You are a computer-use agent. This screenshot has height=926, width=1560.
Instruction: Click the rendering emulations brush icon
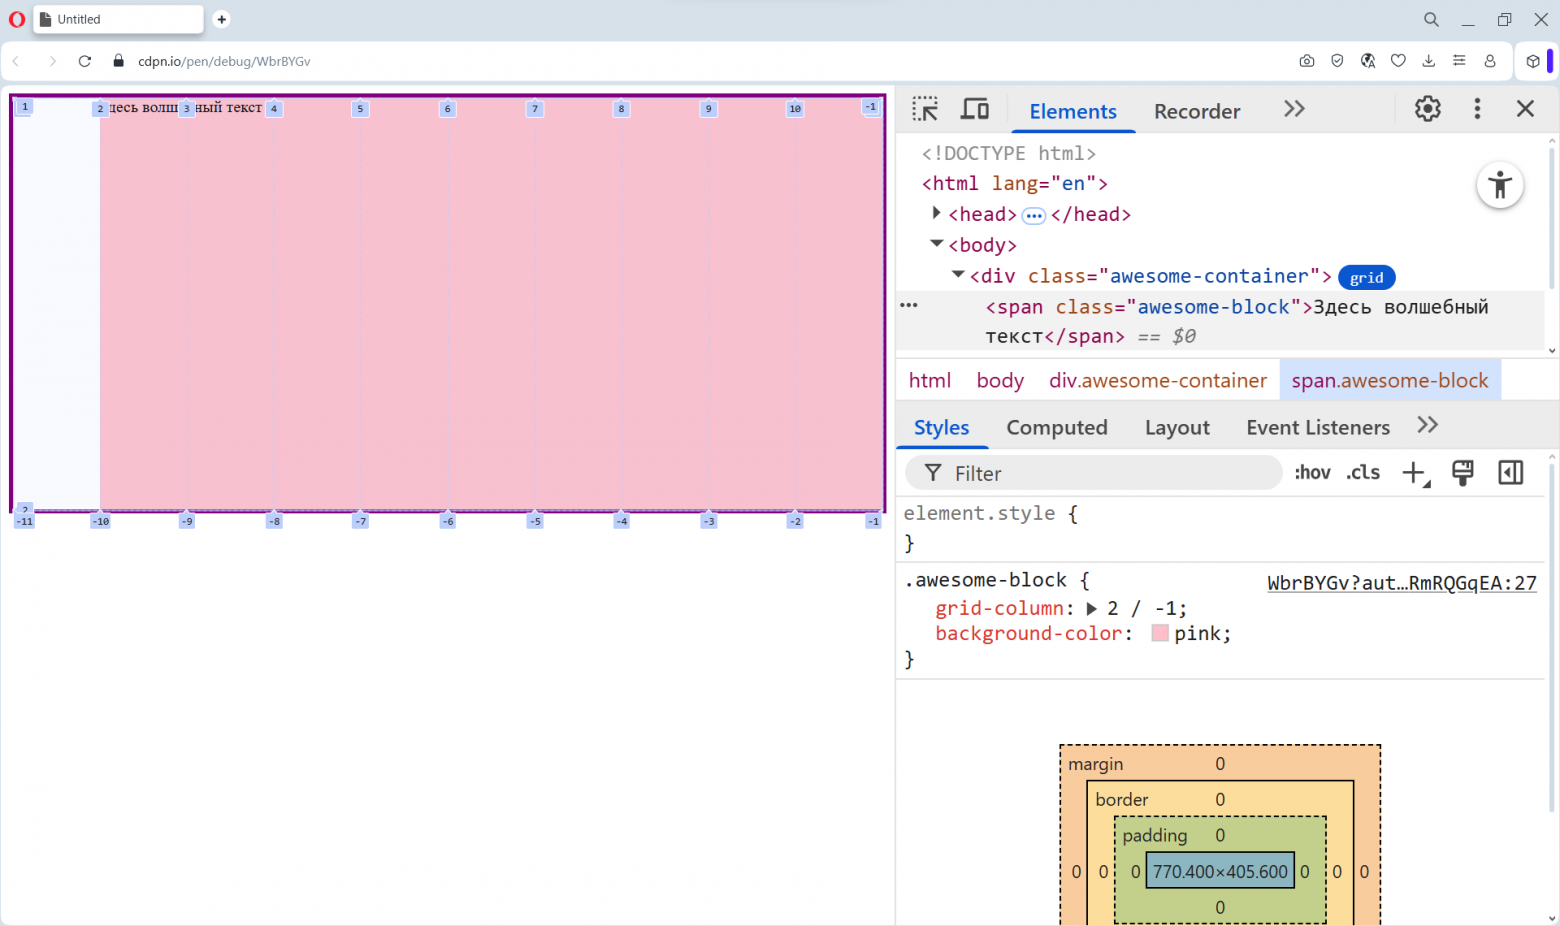(1463, 472)
